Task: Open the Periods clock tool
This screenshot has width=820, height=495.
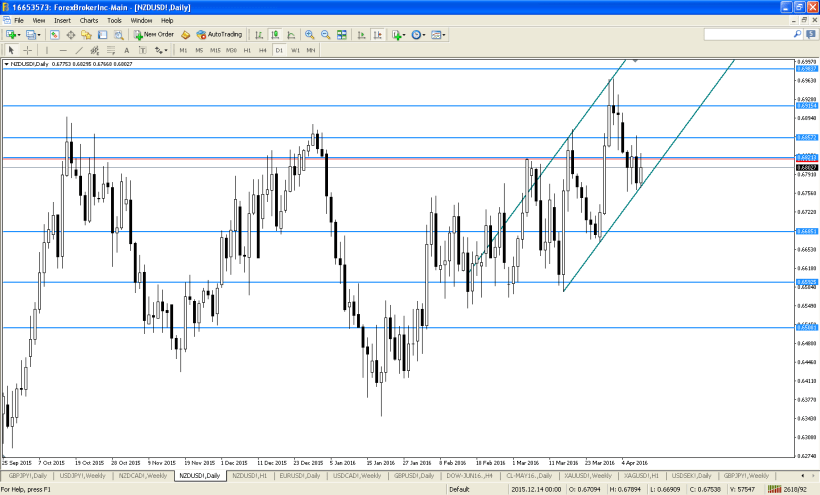Action: pos(416,34)
